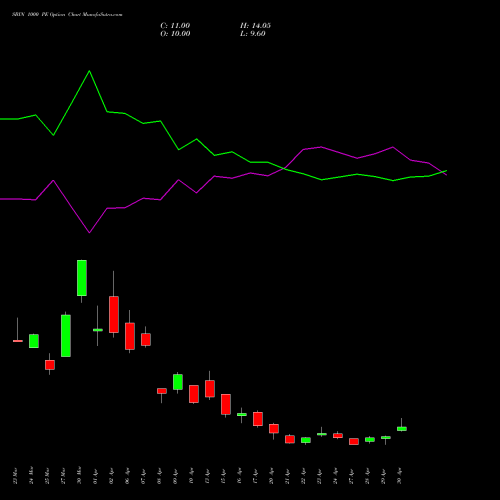Click the "23 Mar" date label
This screenshot has width=500, height=500.
pyautogui.click(x=15, y=476)
